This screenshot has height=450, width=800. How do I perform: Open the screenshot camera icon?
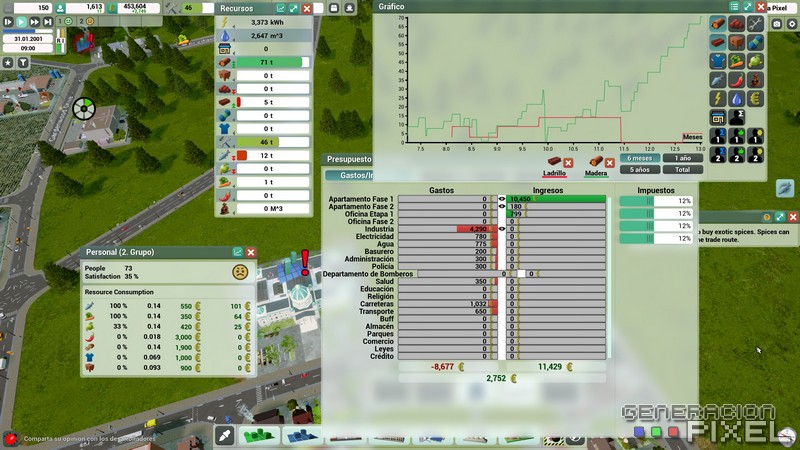click(x=777, y=24)
